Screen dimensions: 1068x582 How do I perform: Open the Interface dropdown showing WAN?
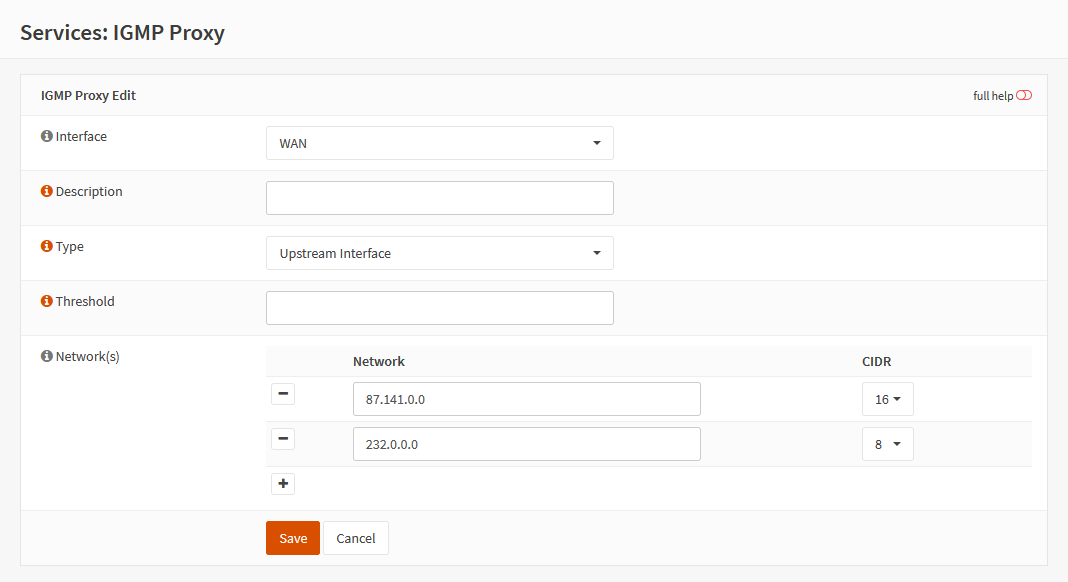439,143
